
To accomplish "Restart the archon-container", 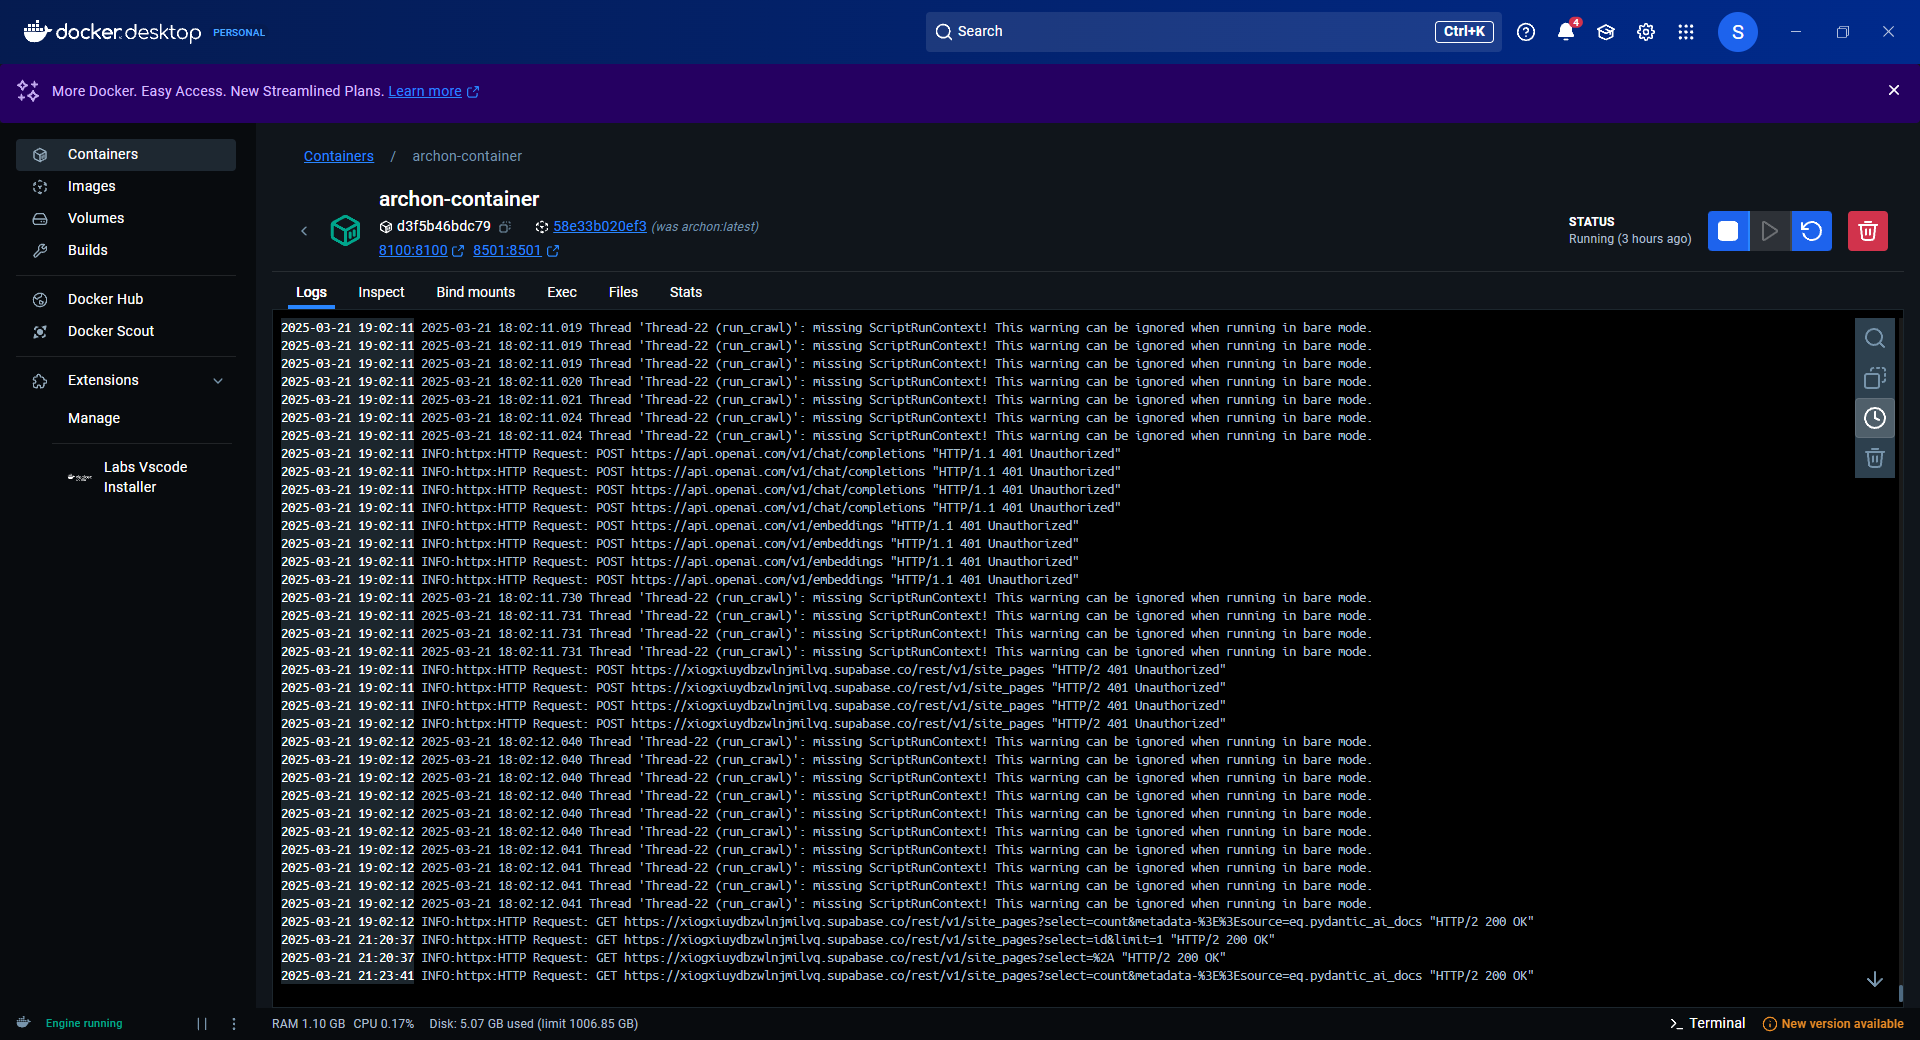I will pos(1811,231).
